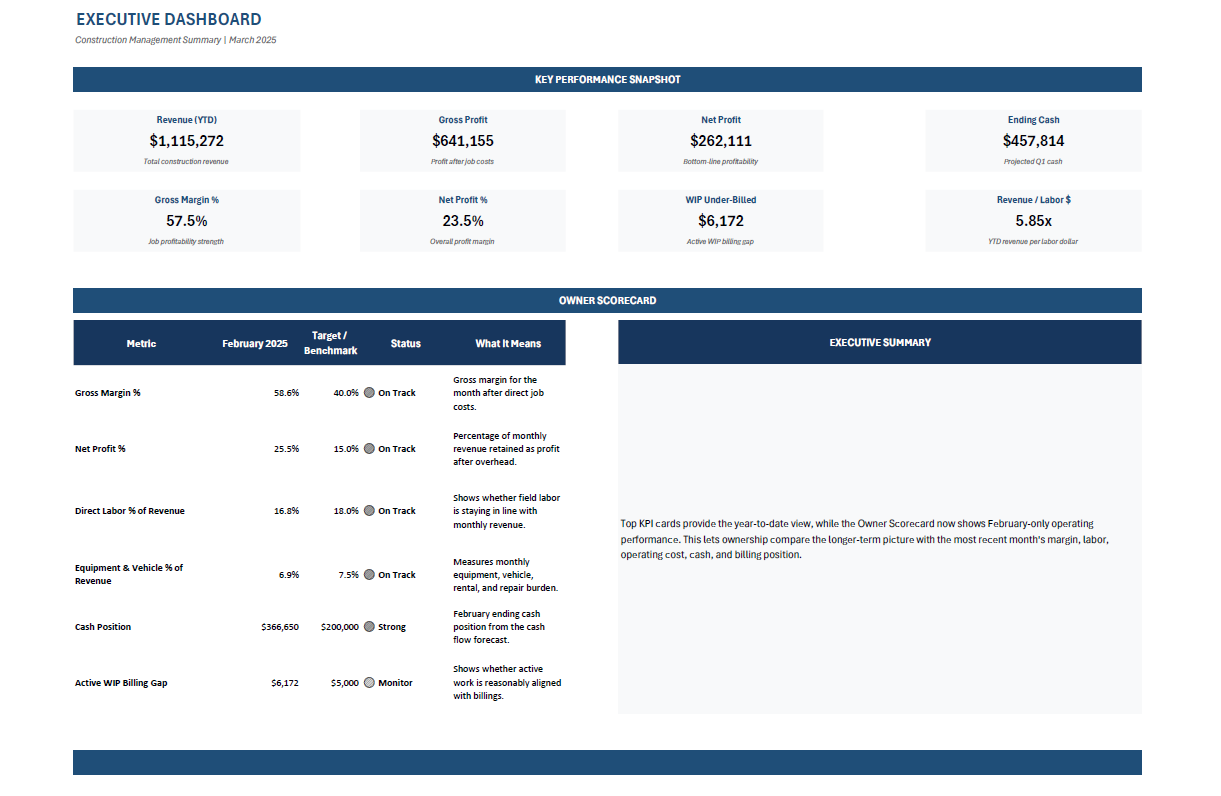The width and height of the screenshot is (1221, 796).
Task: Select the Equipment & Vehicle % of Revenue label
Action: tap(129, 574)
